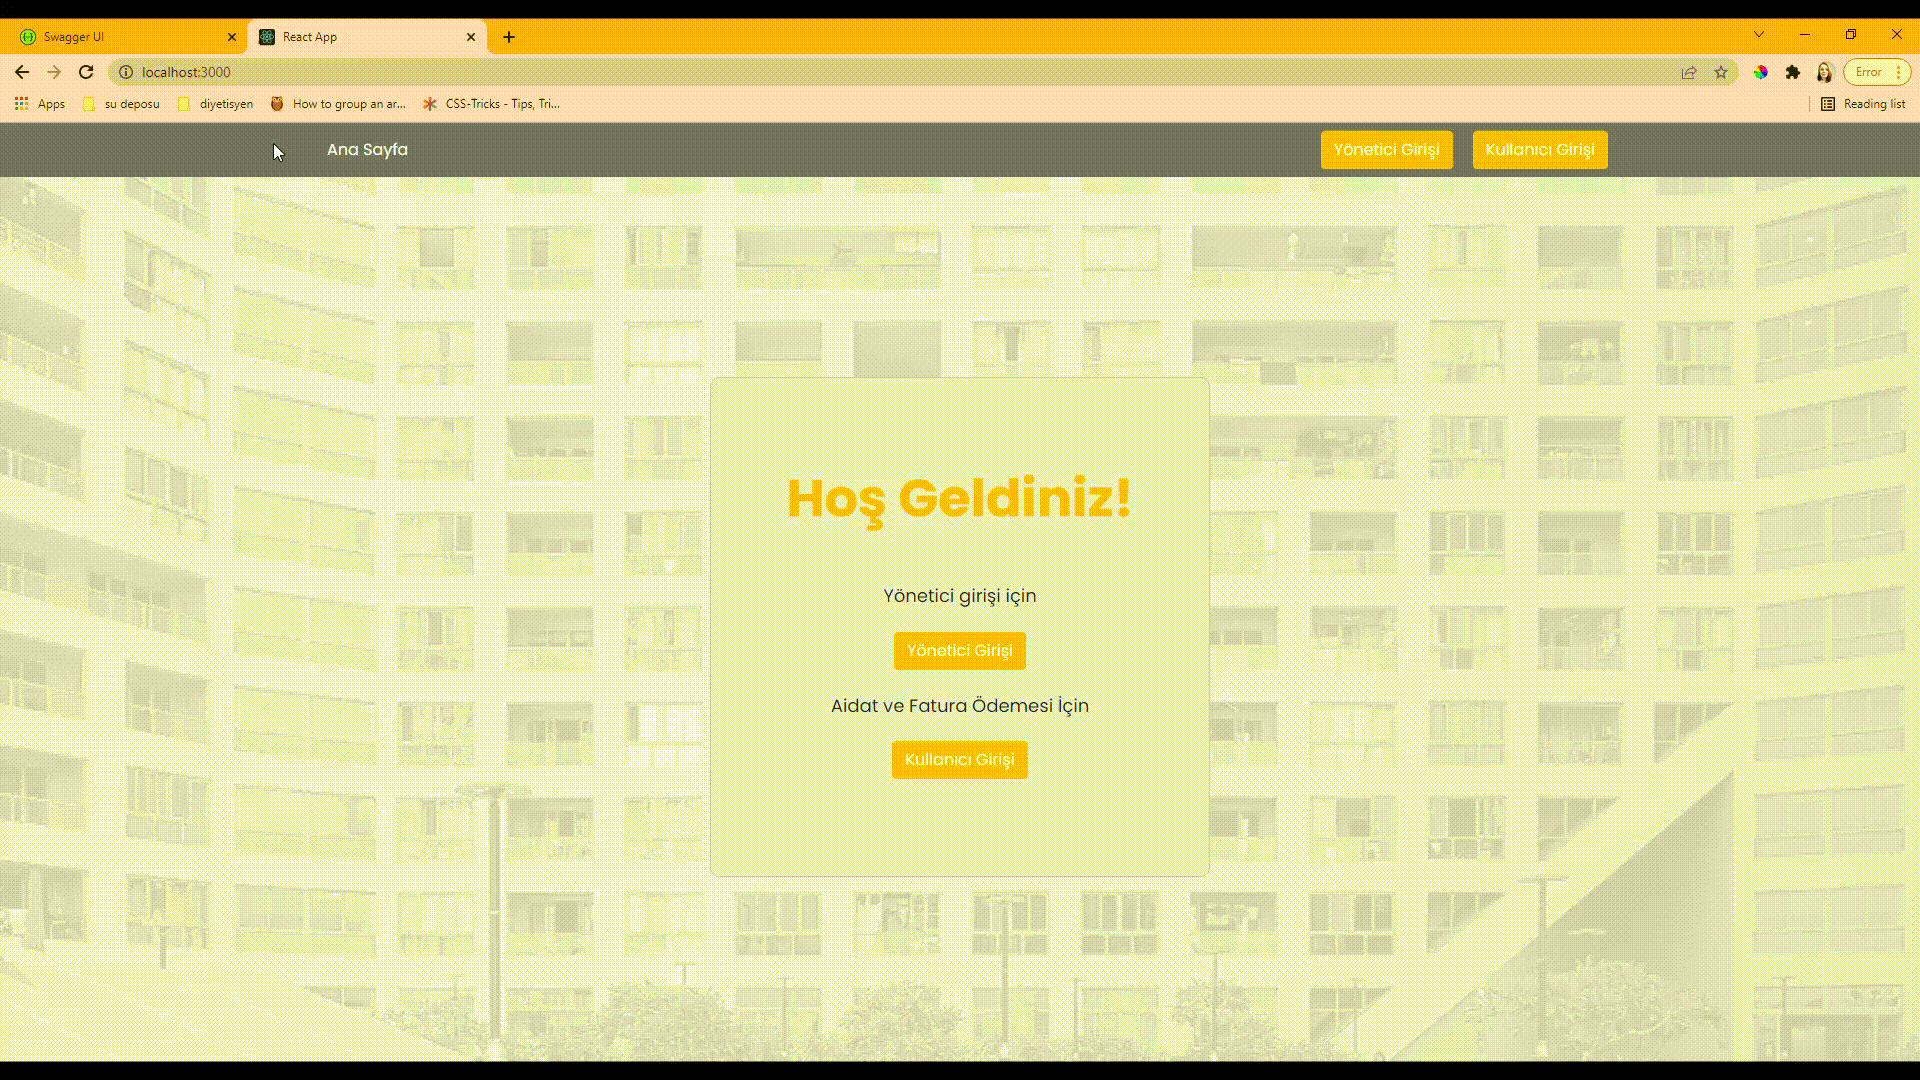Image resolution: width=1920 pixels, height=1080 pixels.
Task: Open the Extensions puzzle icon
Action: (1793, 72)
